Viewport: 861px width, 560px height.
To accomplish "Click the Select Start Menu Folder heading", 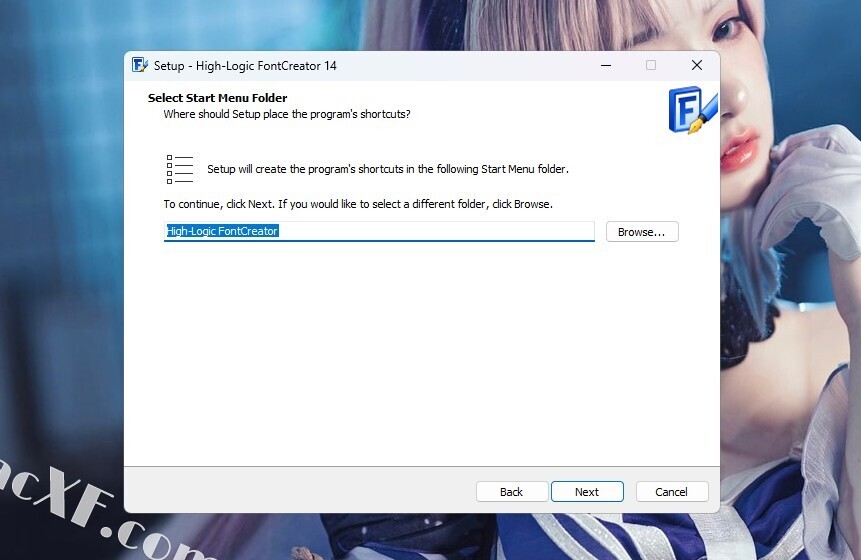I will pyautogui.click(x=217, y=98).
